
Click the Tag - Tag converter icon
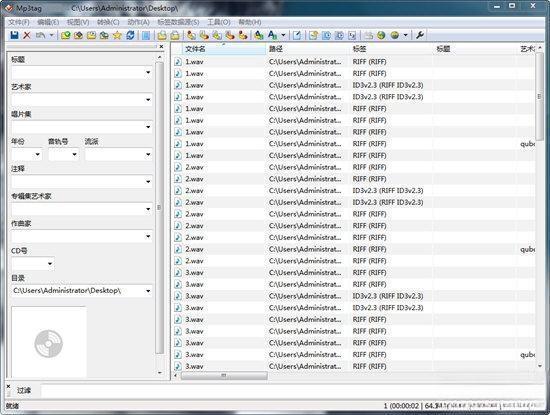(x=243, y=35)
